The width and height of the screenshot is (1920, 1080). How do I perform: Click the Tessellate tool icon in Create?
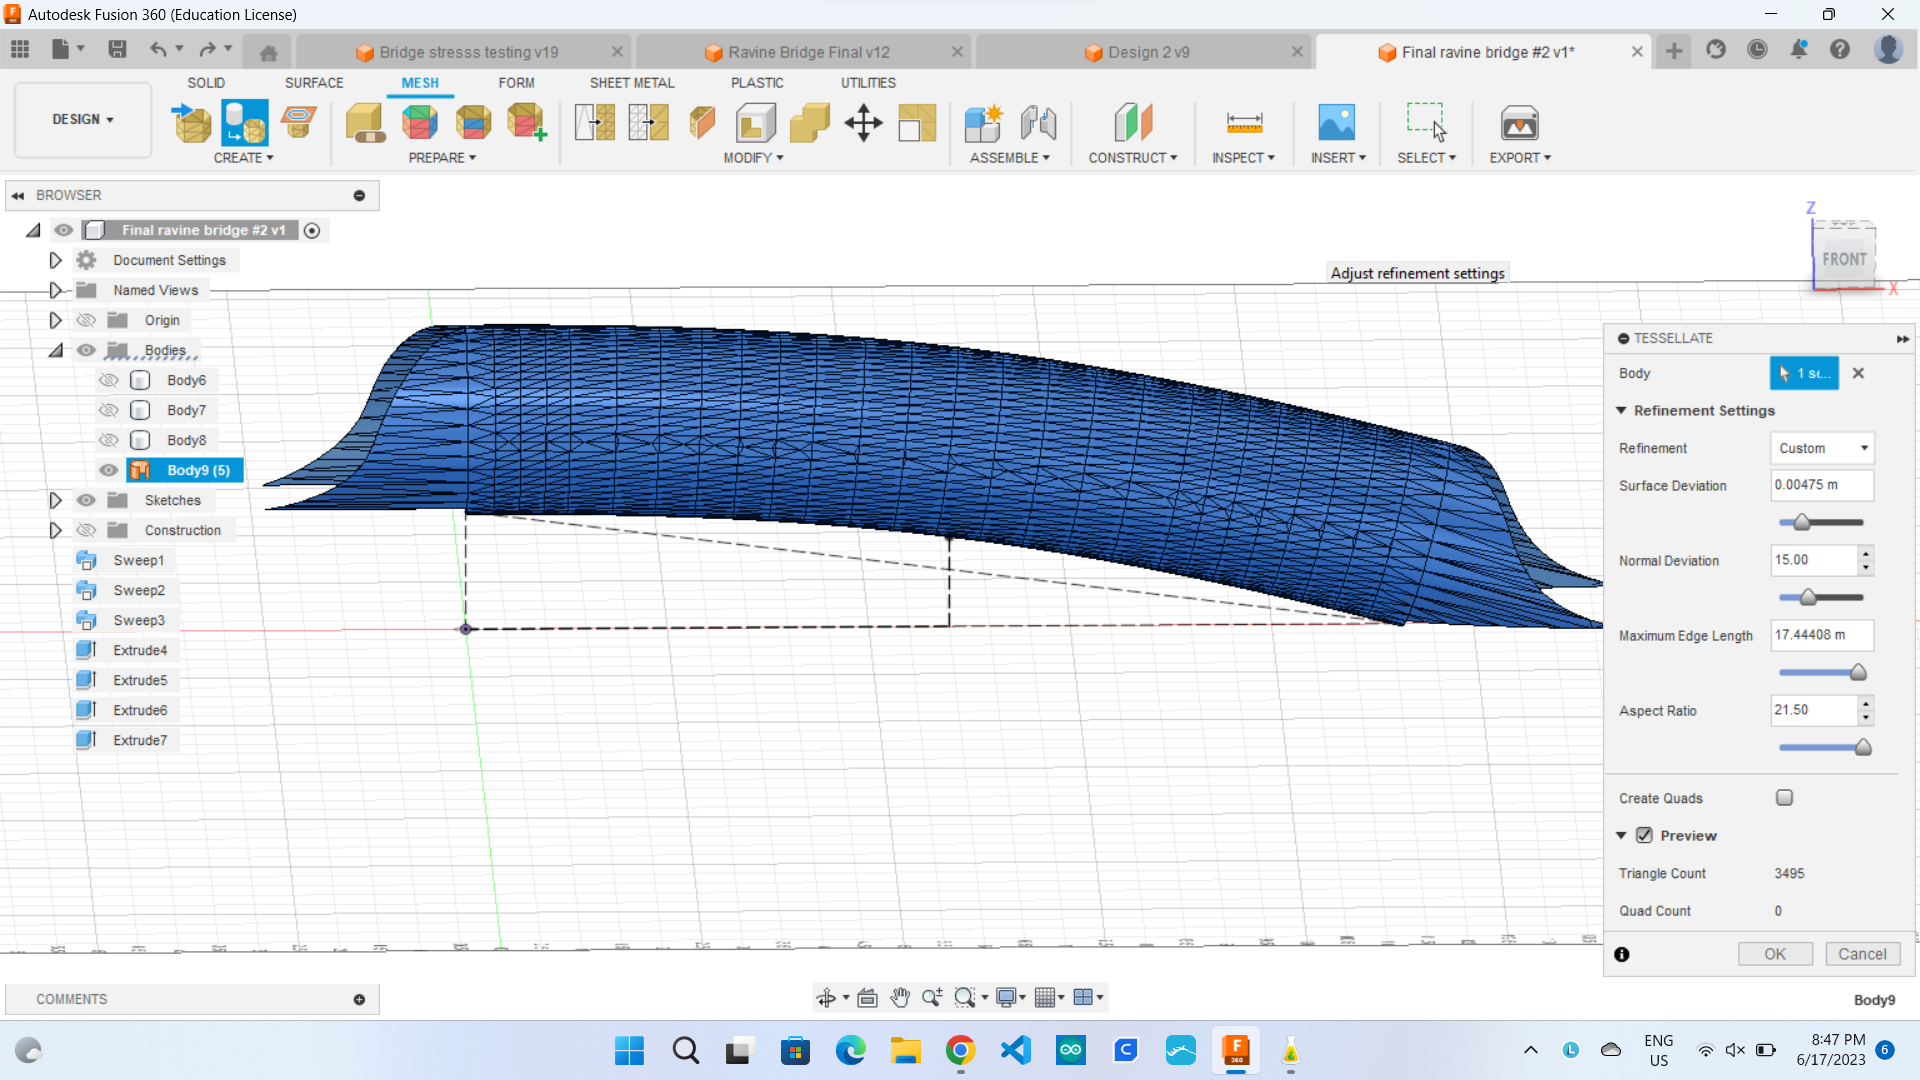pos(245,123)
